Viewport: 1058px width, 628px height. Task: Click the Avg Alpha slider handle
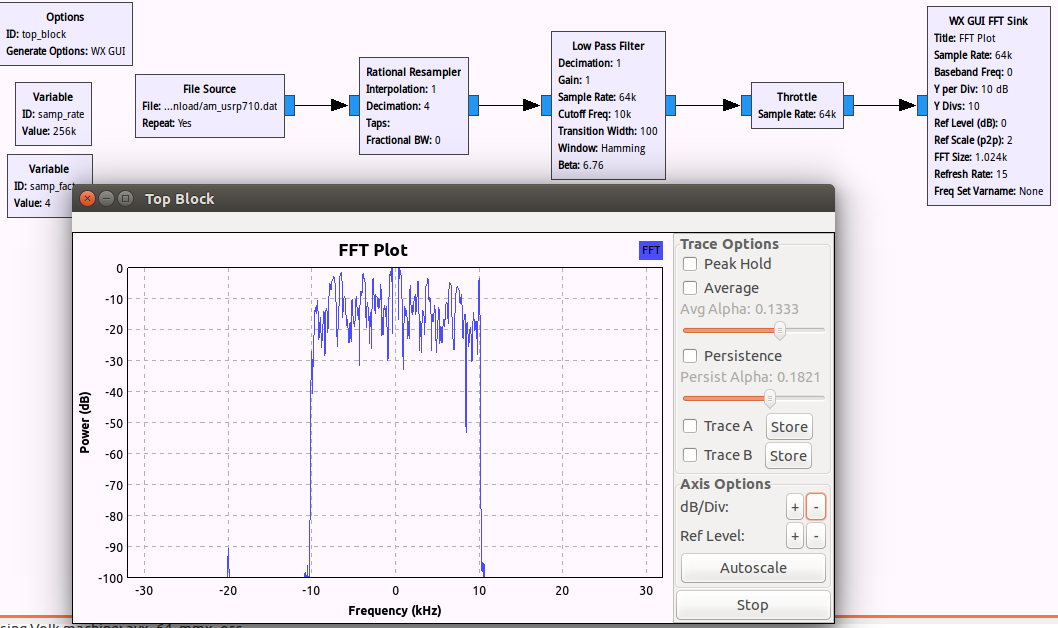(x=779, y=330)
